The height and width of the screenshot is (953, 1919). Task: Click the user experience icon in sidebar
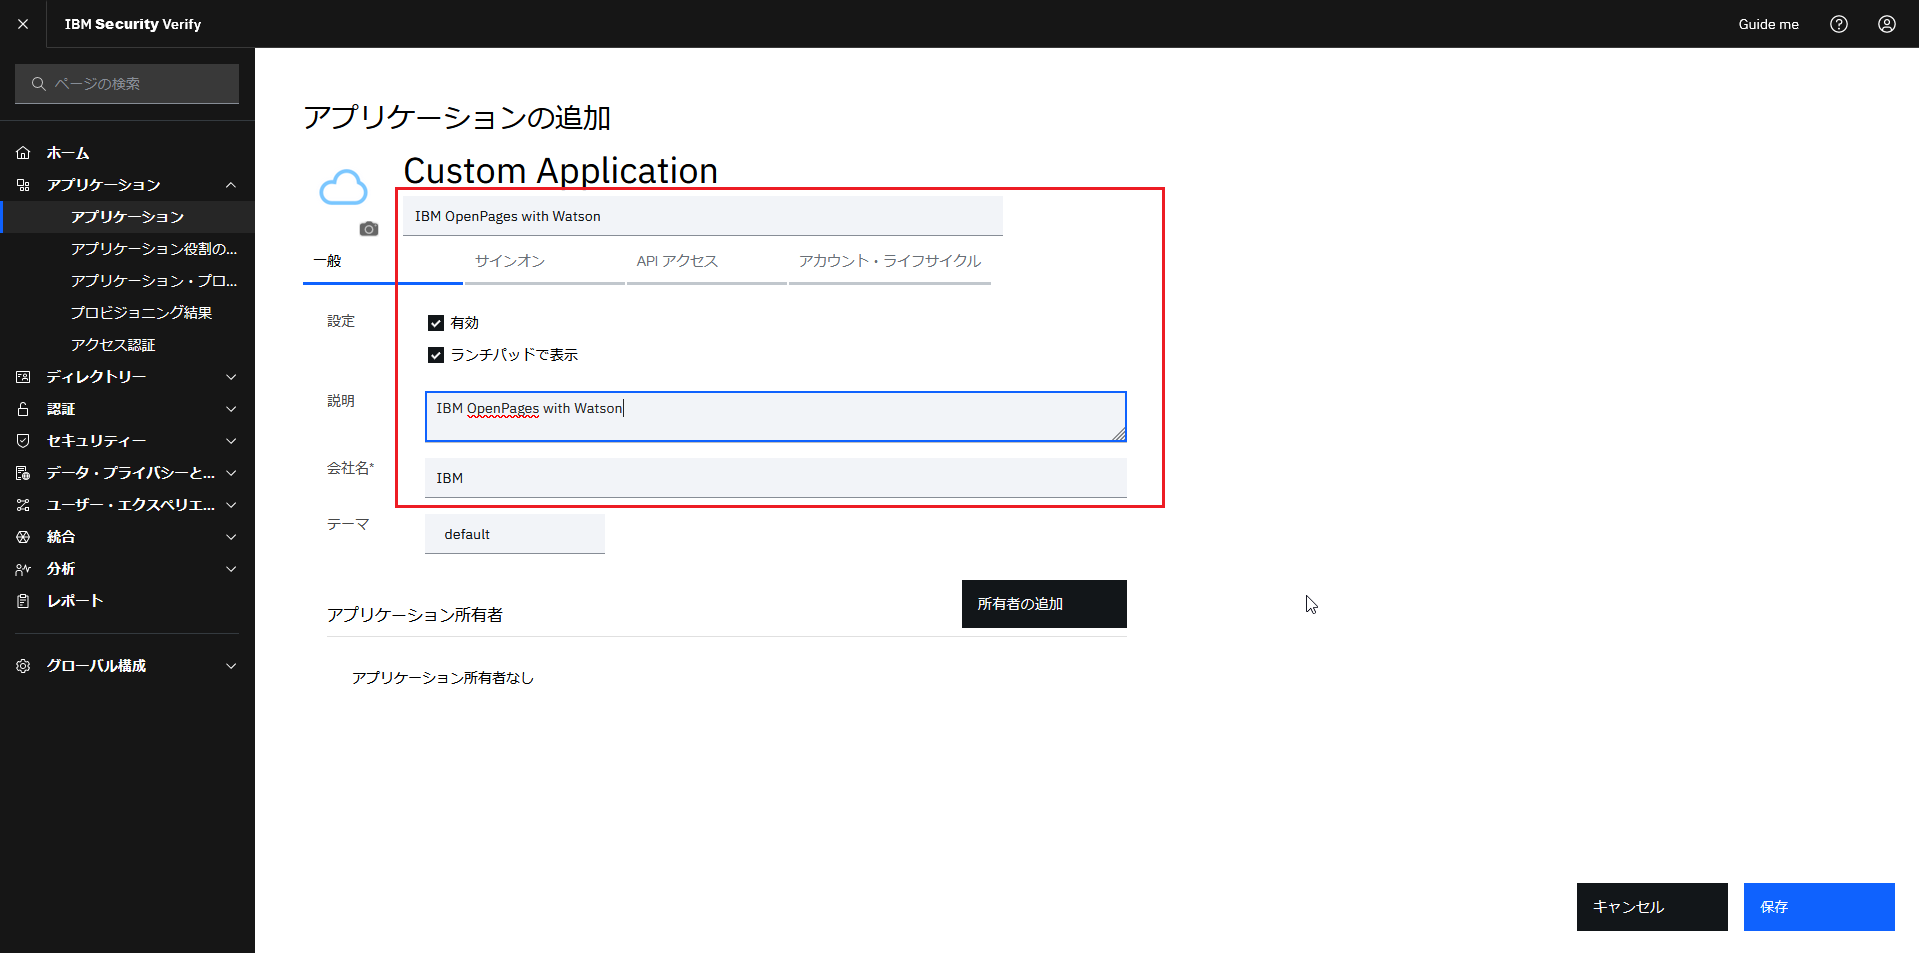point(23,505)
